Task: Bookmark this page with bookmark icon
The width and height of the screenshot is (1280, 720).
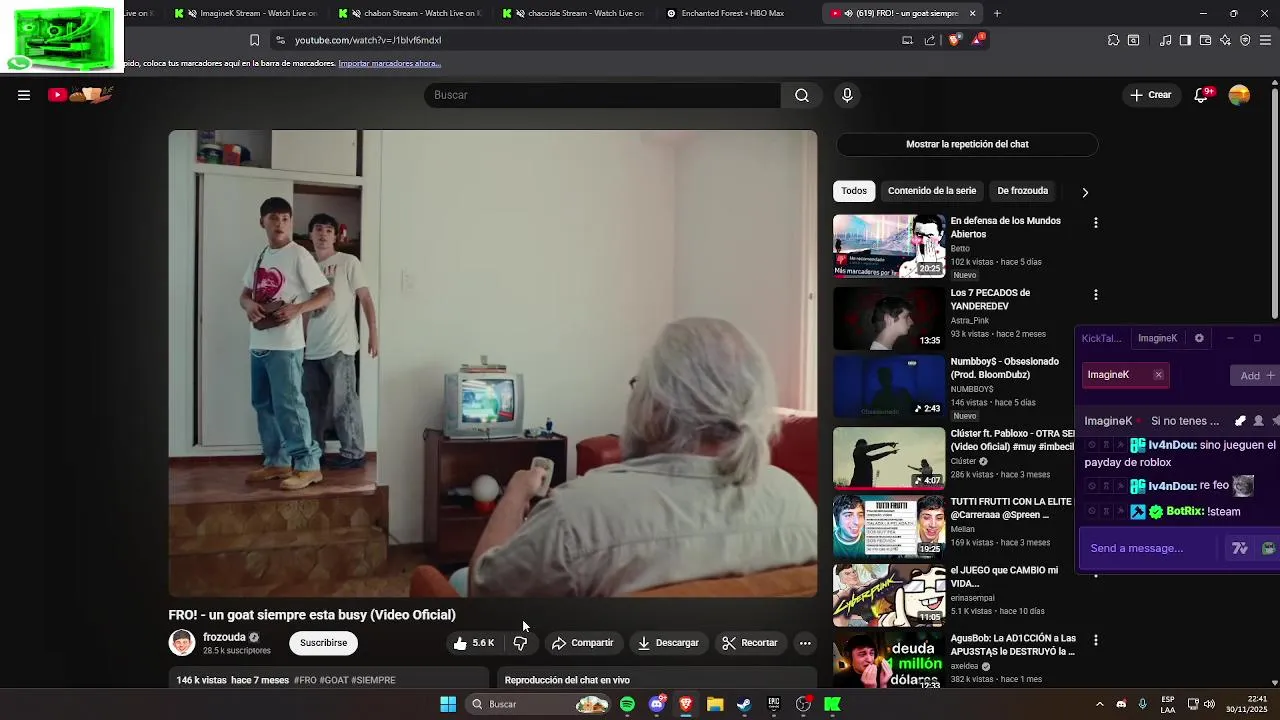Action: tap(254, 40)
